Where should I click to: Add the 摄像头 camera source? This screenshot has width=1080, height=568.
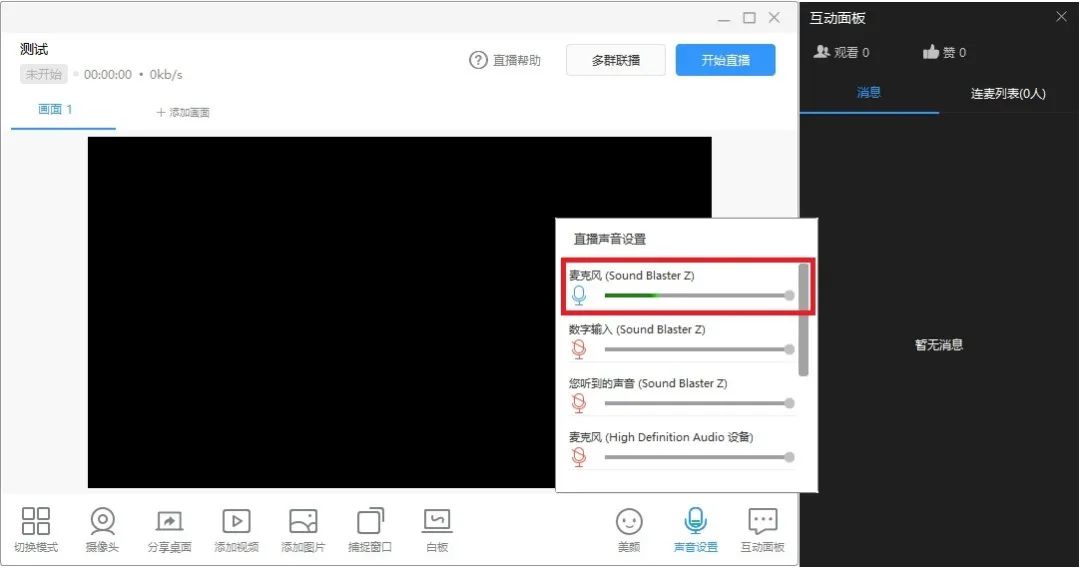tap(103, 529)
